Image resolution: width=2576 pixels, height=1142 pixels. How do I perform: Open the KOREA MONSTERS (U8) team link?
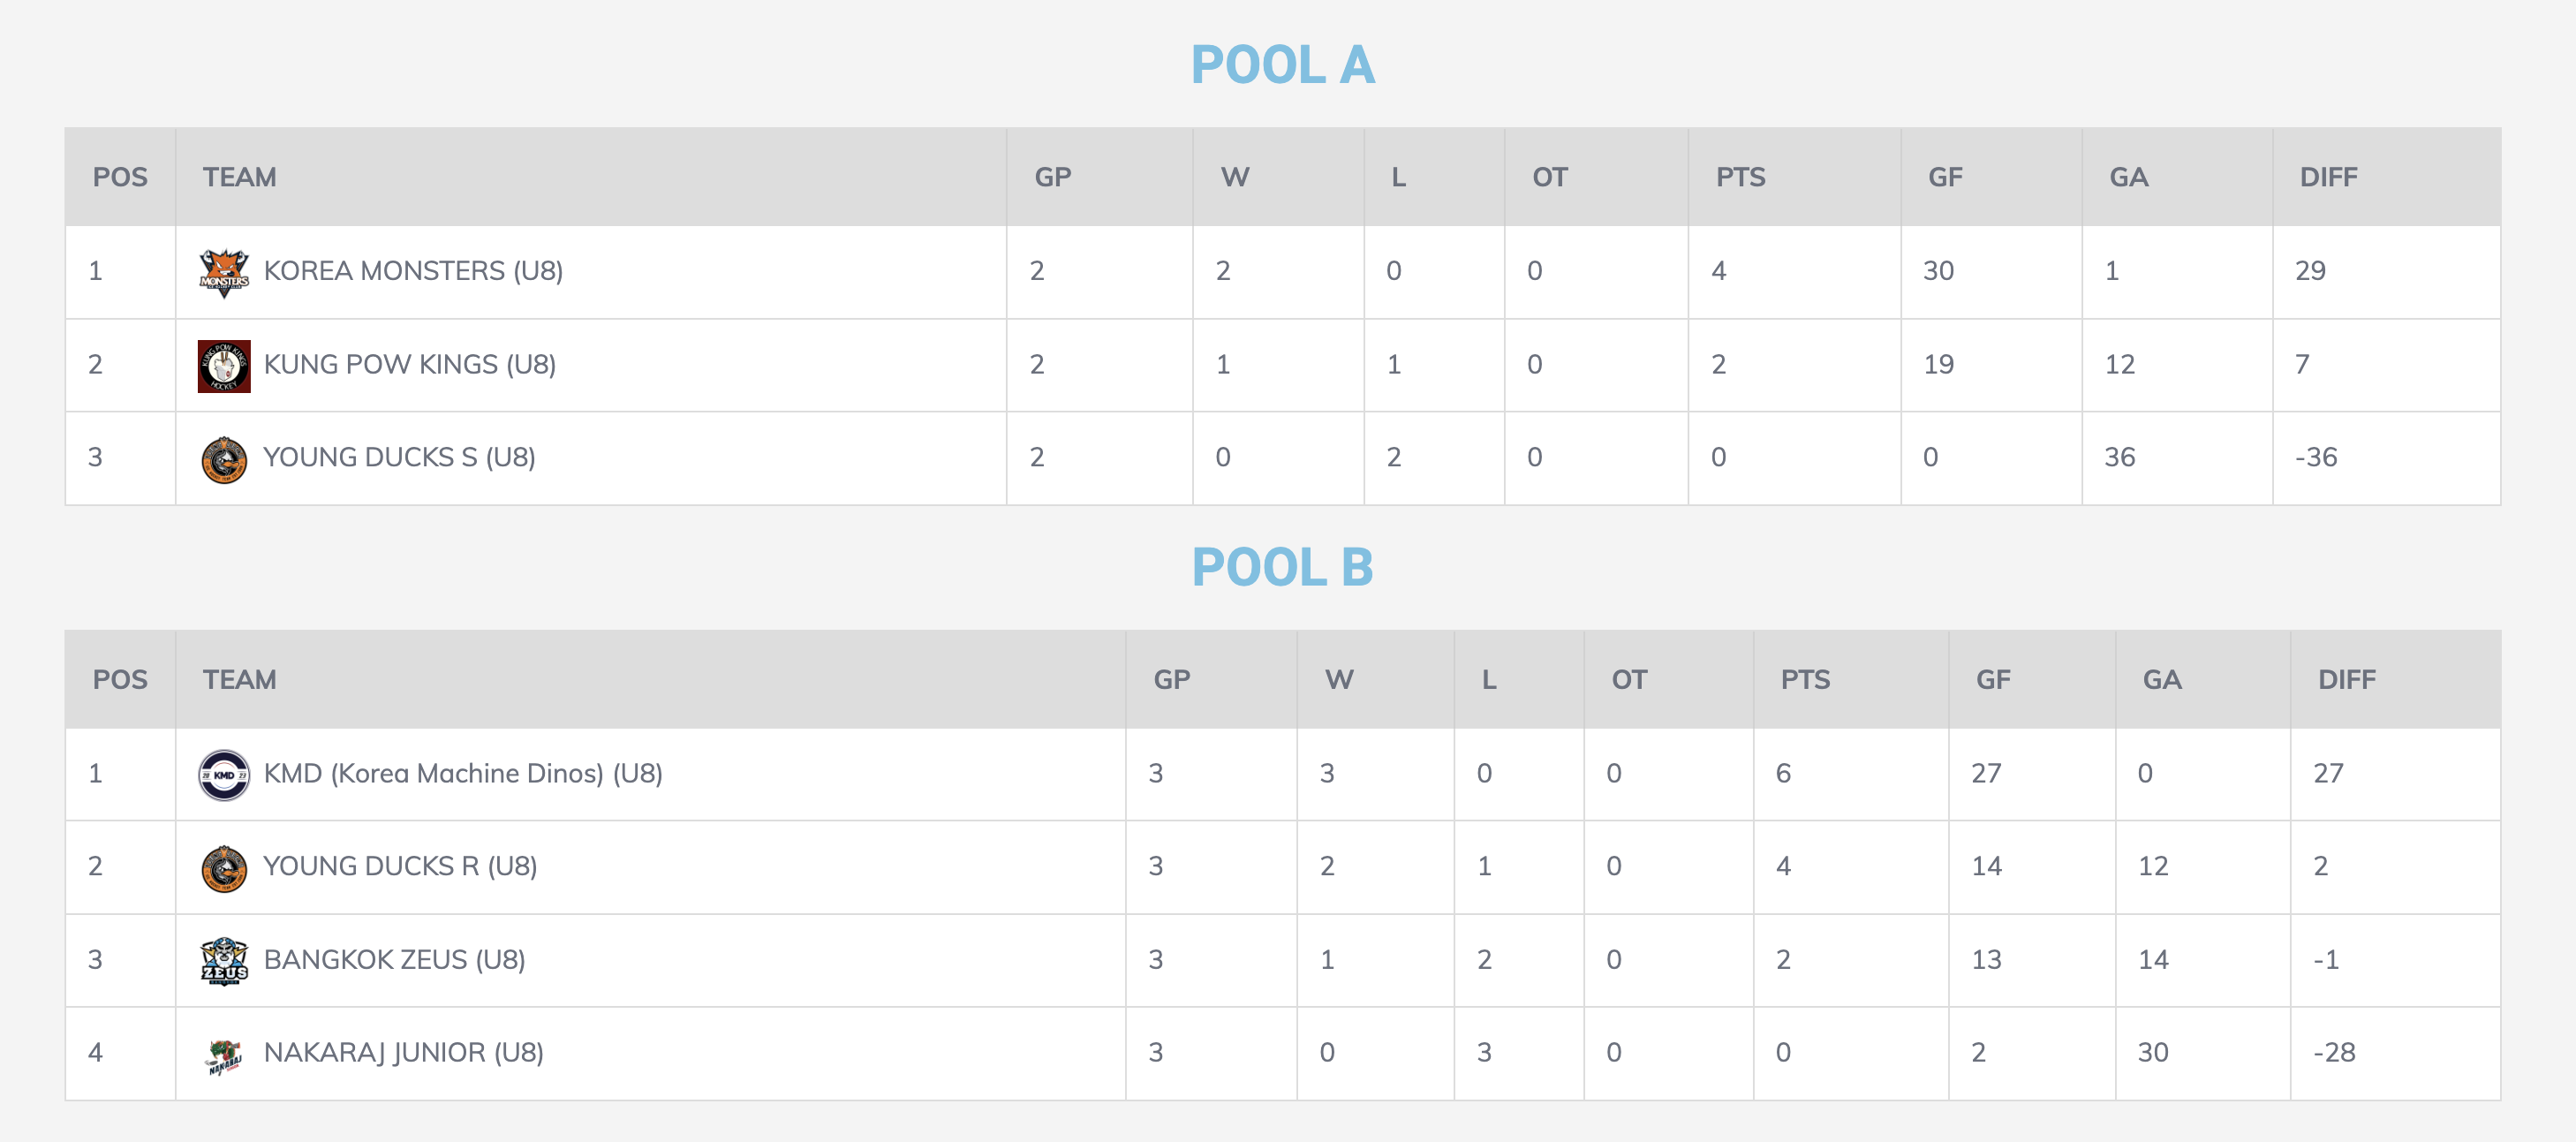point(413,271)
